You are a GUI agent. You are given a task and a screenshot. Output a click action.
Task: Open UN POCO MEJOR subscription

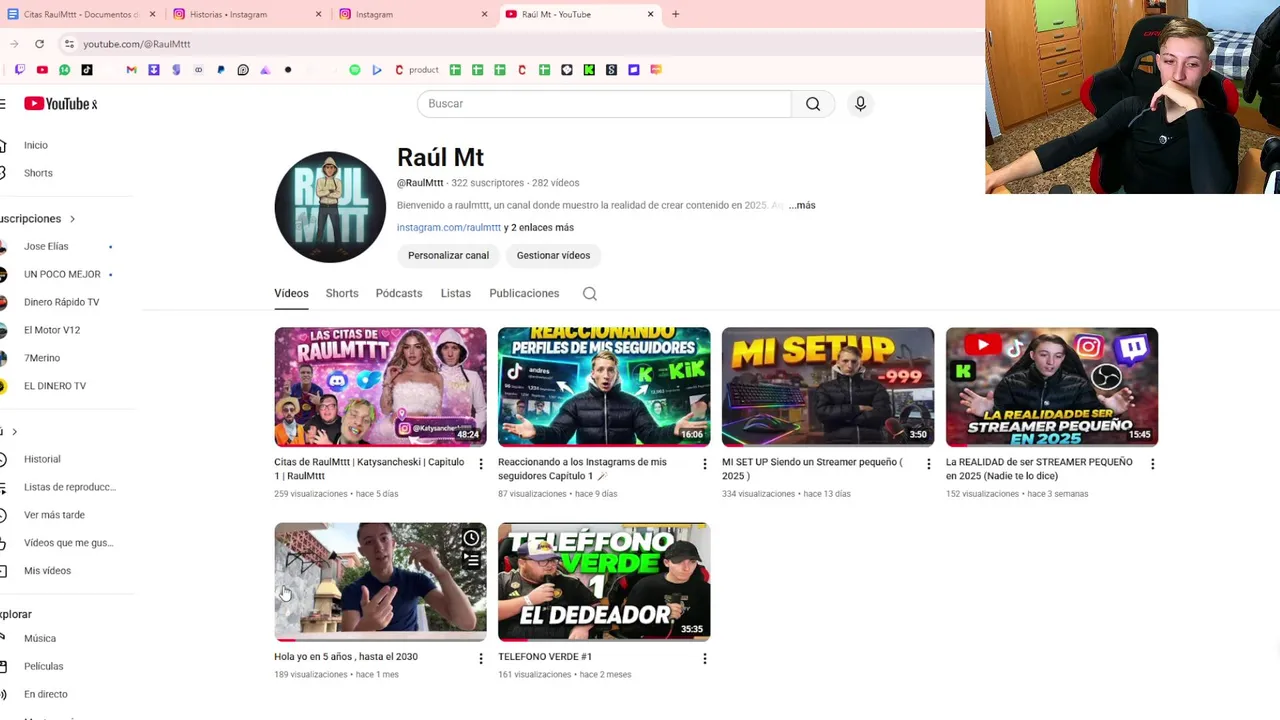click(60, 275)
